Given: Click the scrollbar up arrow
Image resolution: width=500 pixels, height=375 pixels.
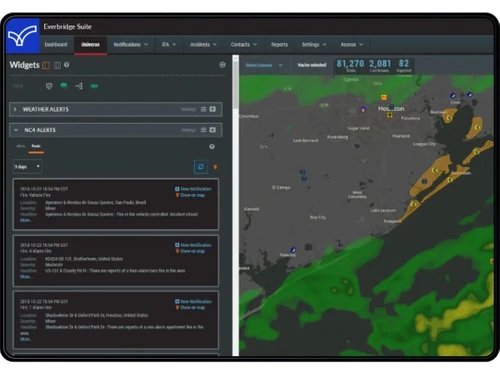Looking at the screenshot, I should coord(236,58).
